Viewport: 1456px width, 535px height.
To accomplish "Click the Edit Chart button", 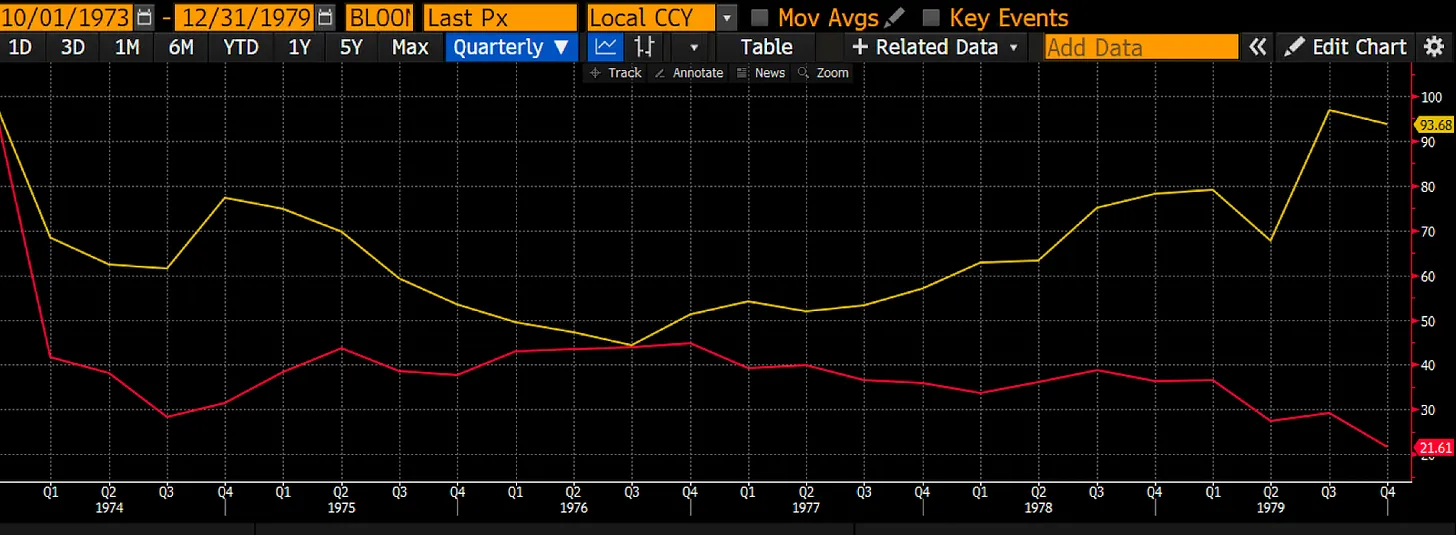I will [1347, 47].
